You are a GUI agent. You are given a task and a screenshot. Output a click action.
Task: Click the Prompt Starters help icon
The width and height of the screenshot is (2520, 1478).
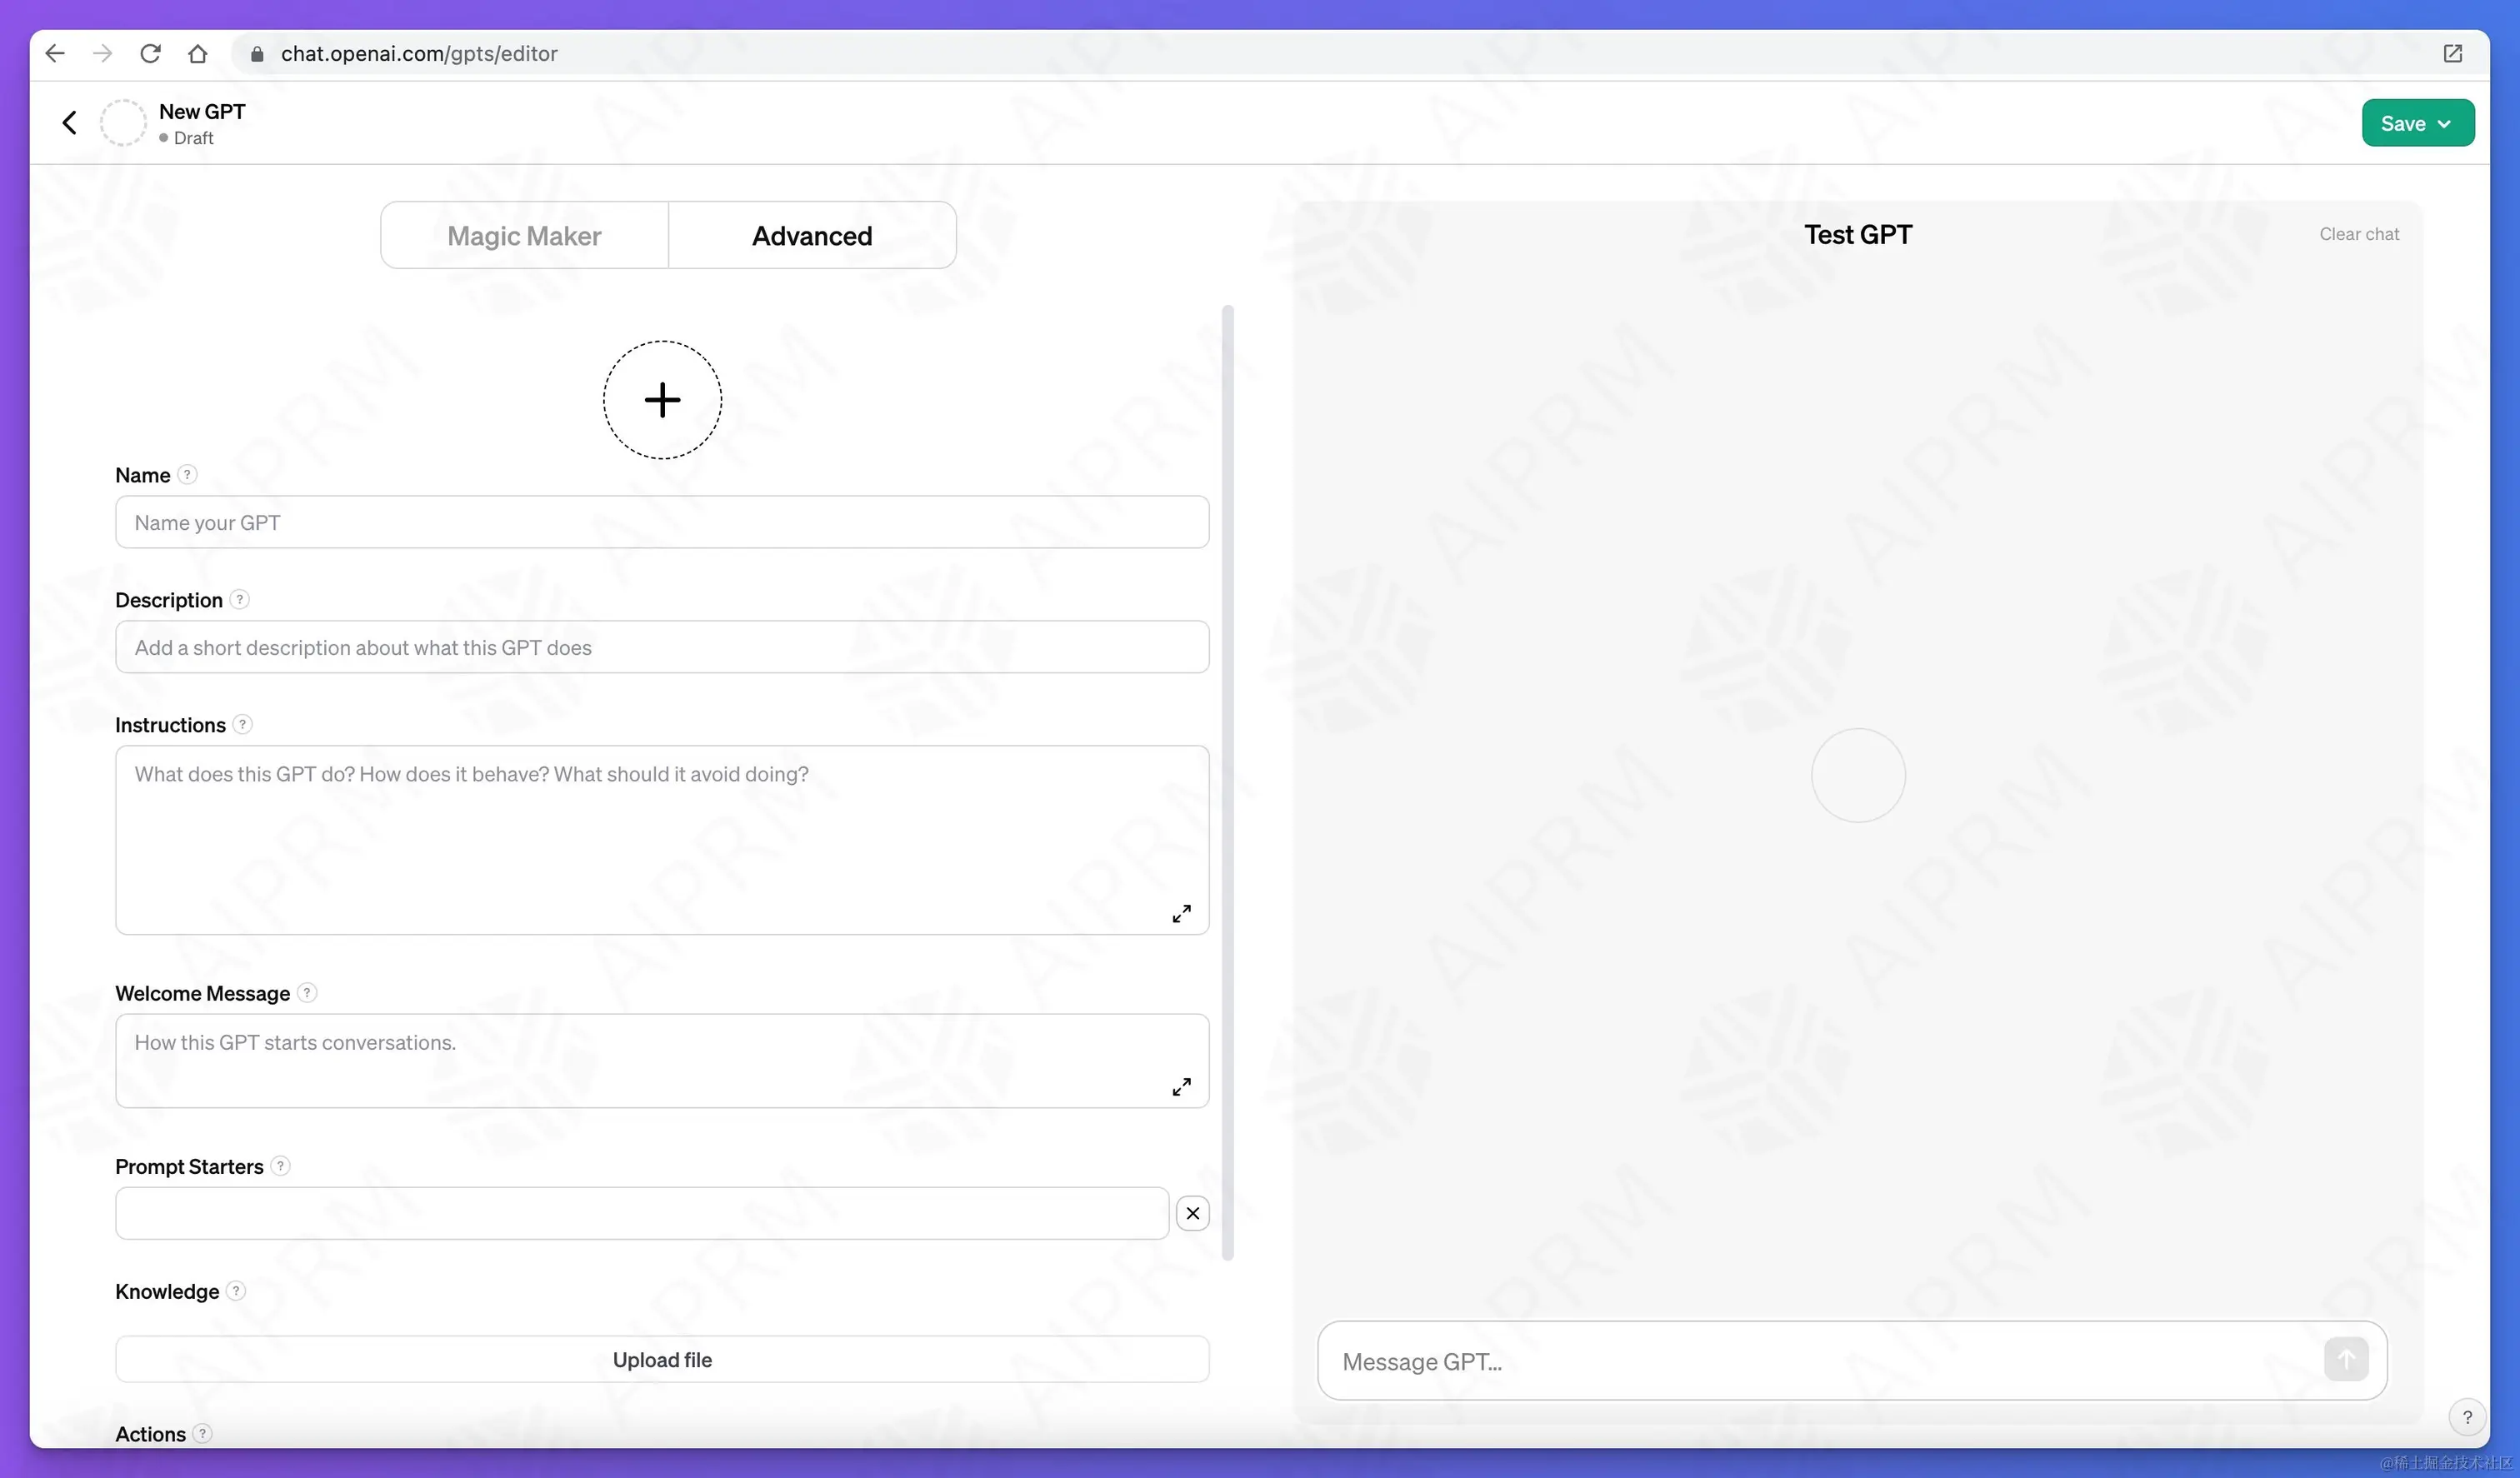tap(281, 1166)
